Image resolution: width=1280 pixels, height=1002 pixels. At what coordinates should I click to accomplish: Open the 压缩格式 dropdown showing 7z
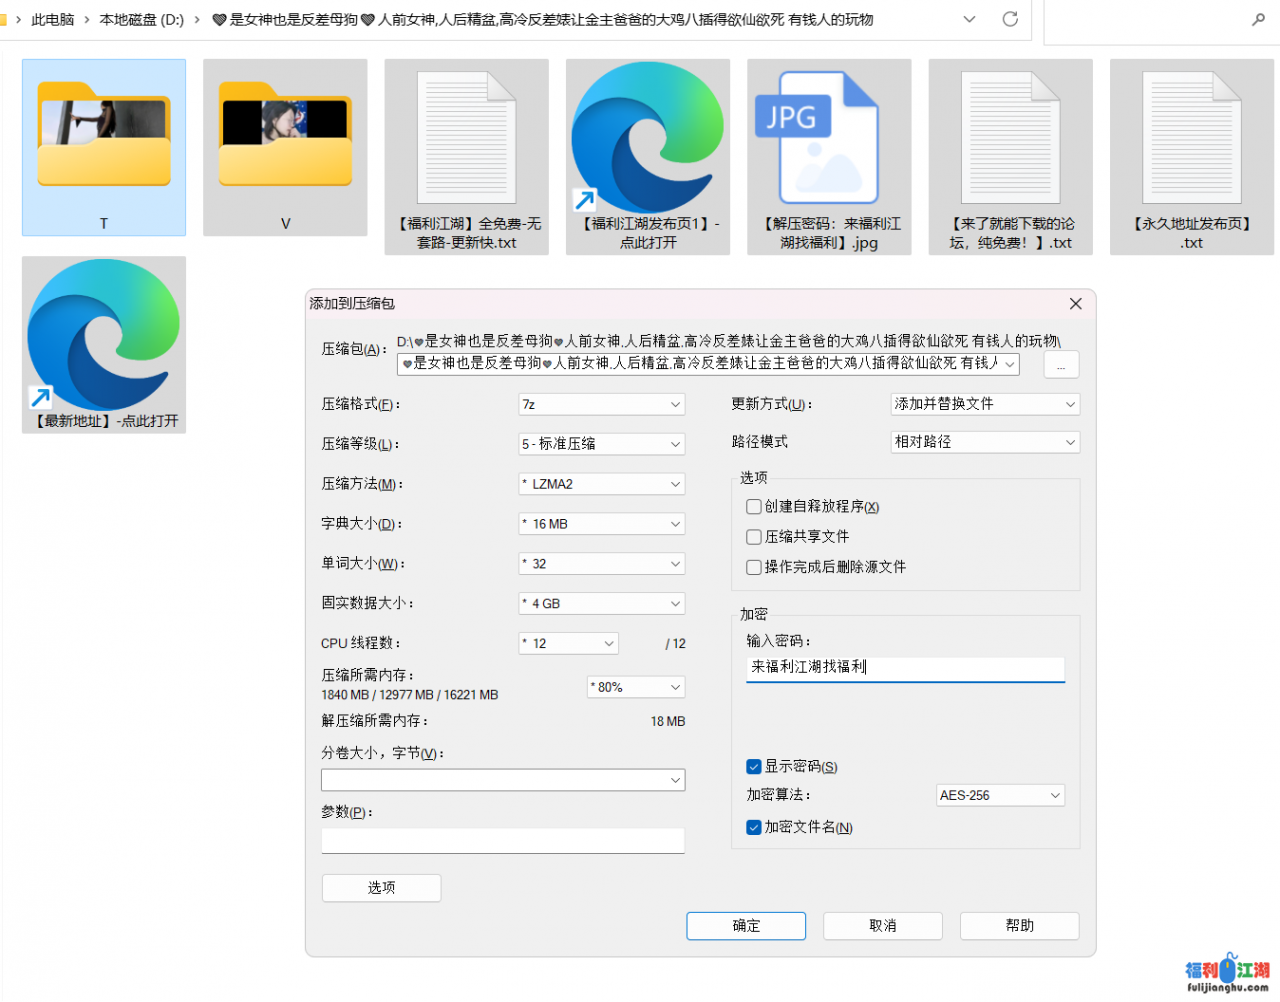601,404
